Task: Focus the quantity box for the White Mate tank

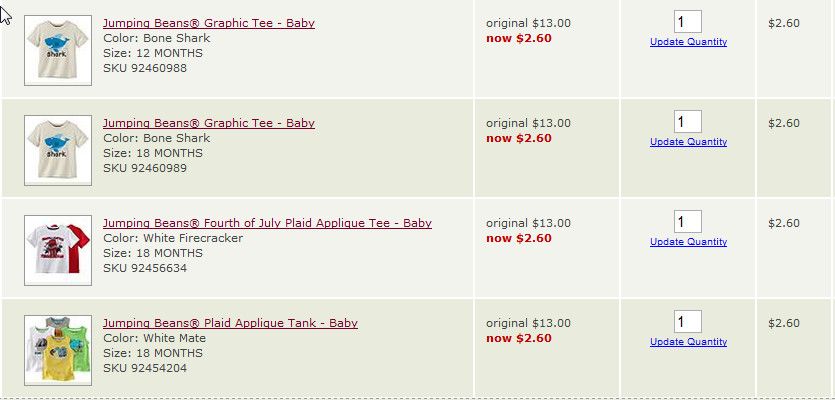Action: pos(687,322)
